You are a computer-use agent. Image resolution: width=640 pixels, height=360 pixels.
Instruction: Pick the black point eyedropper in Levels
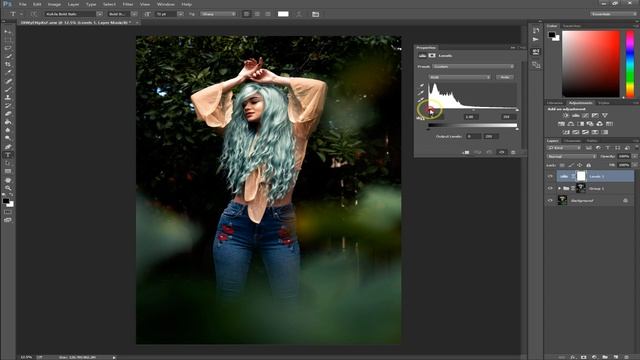[421, 85]
